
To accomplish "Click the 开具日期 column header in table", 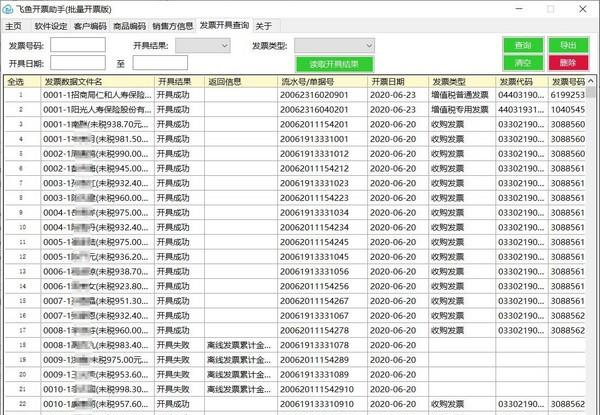I will coord(398,81).
